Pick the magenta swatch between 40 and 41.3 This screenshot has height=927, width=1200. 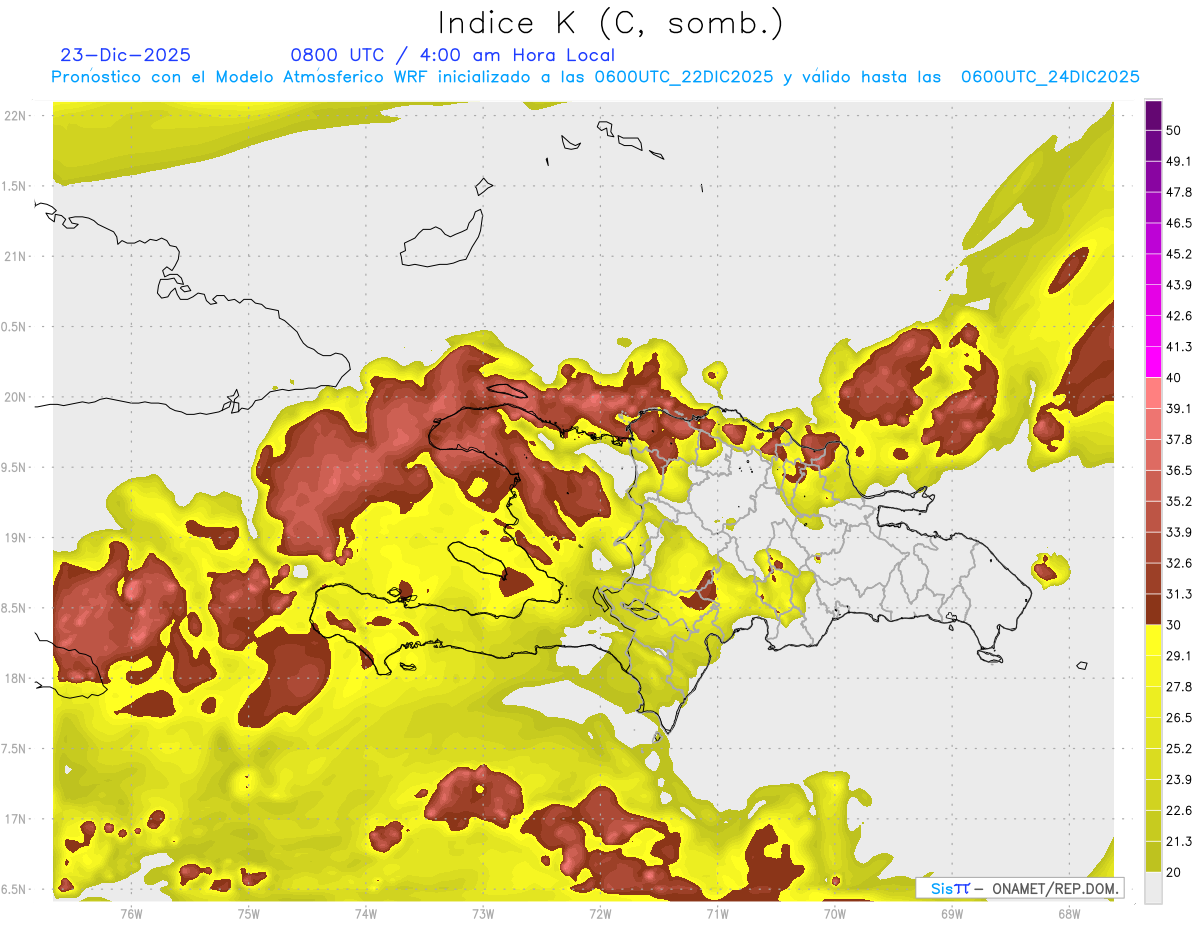pos(1153,362)
